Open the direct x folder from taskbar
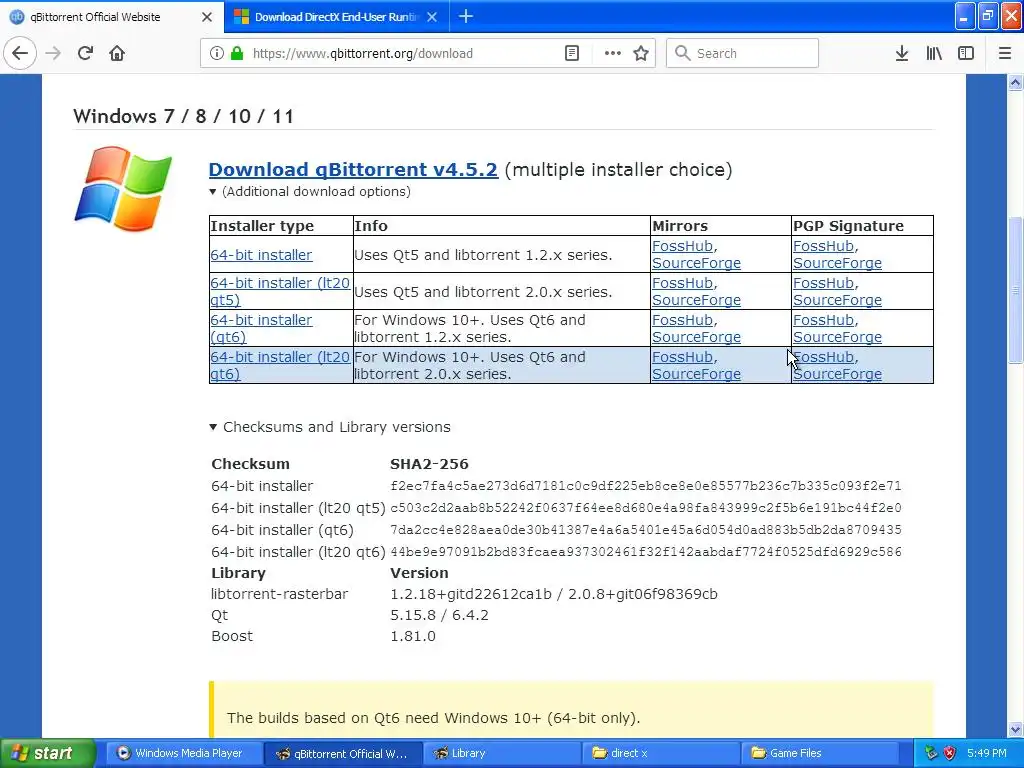The height and width of the screenshot is (768, 1024). [661, 753]
